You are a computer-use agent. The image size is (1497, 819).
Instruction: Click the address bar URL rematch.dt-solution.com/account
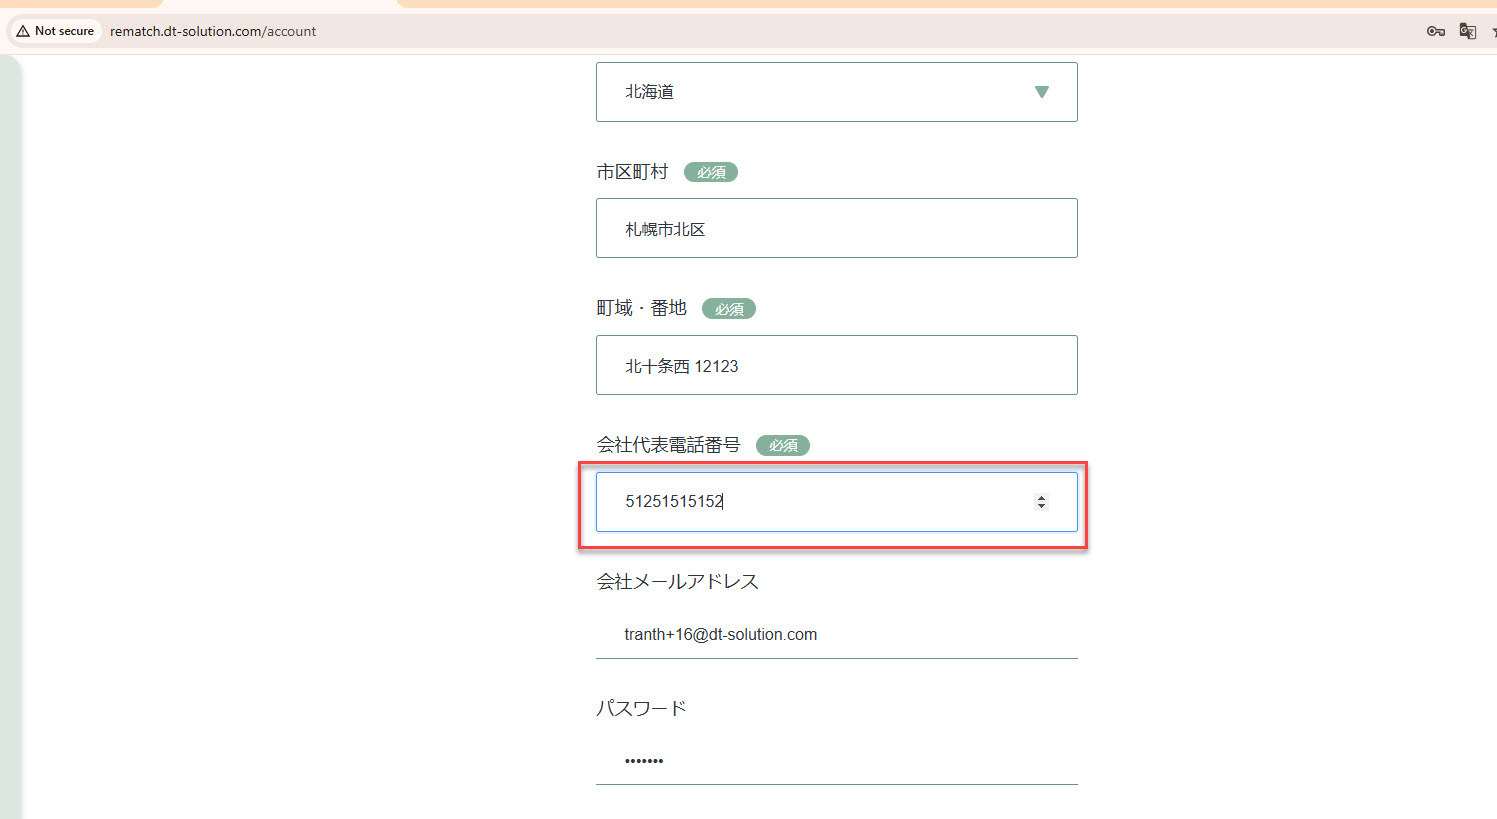tap(213, 31)
